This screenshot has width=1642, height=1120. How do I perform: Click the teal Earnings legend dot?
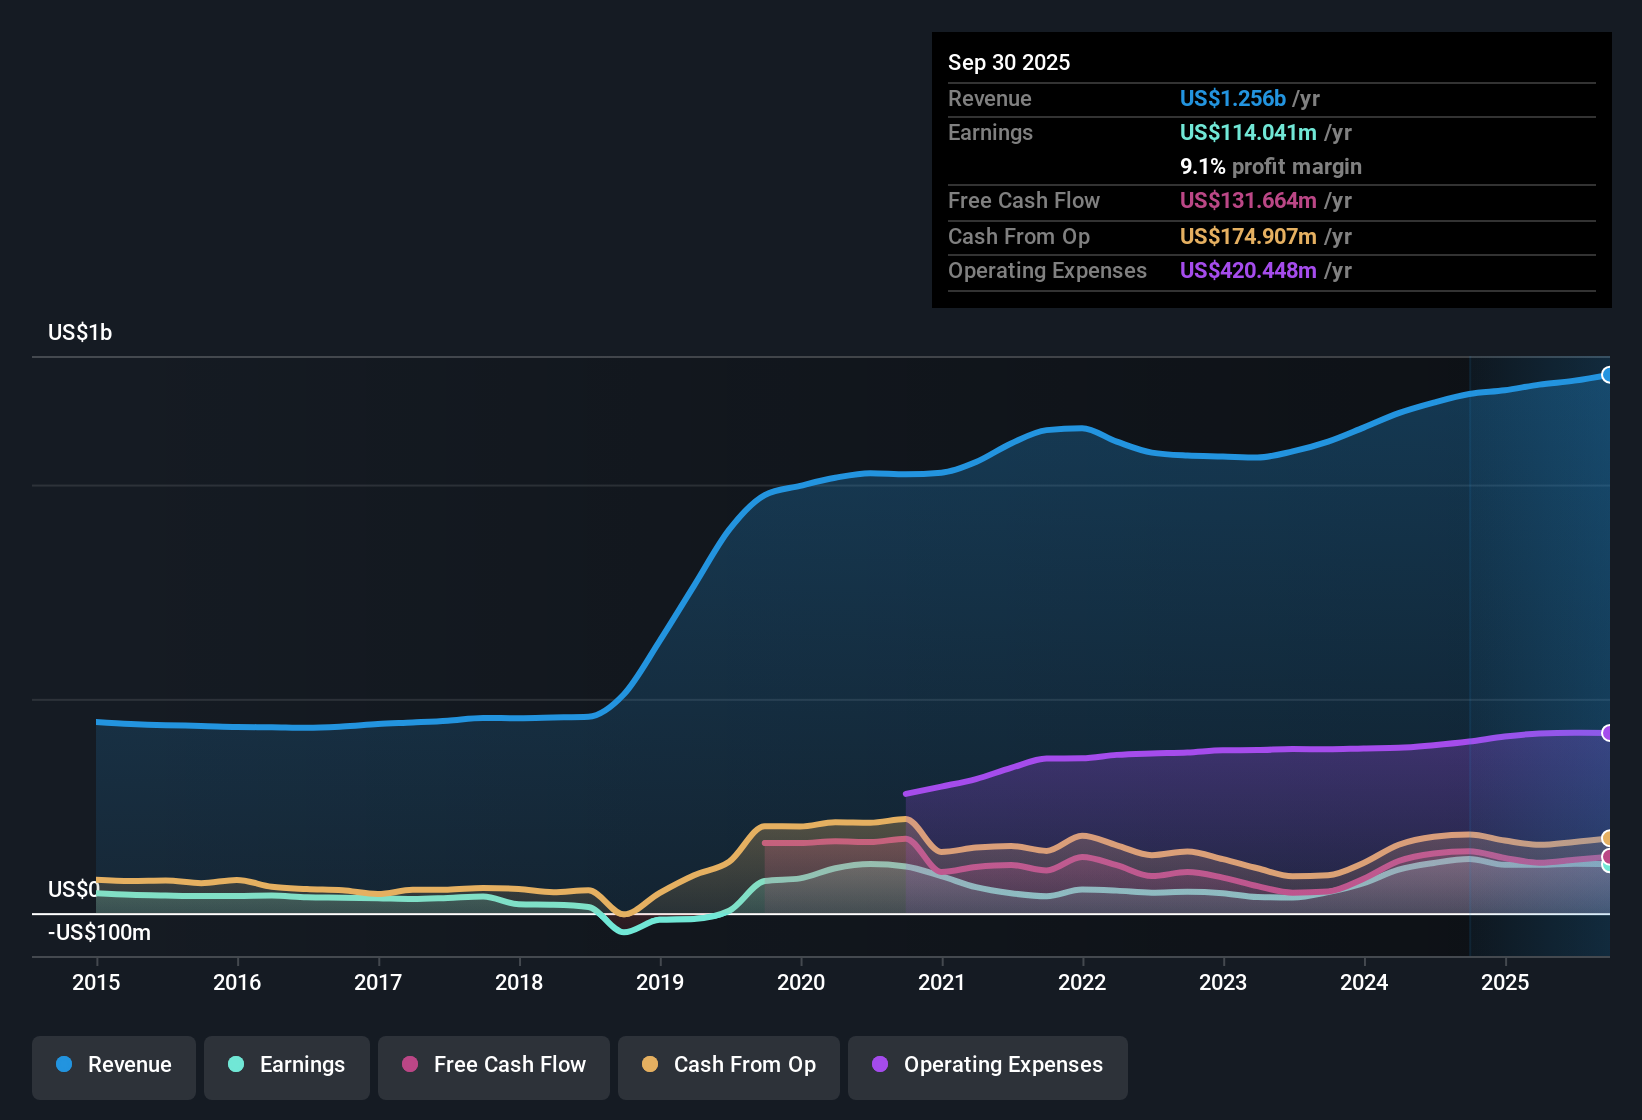[236, 1064]
